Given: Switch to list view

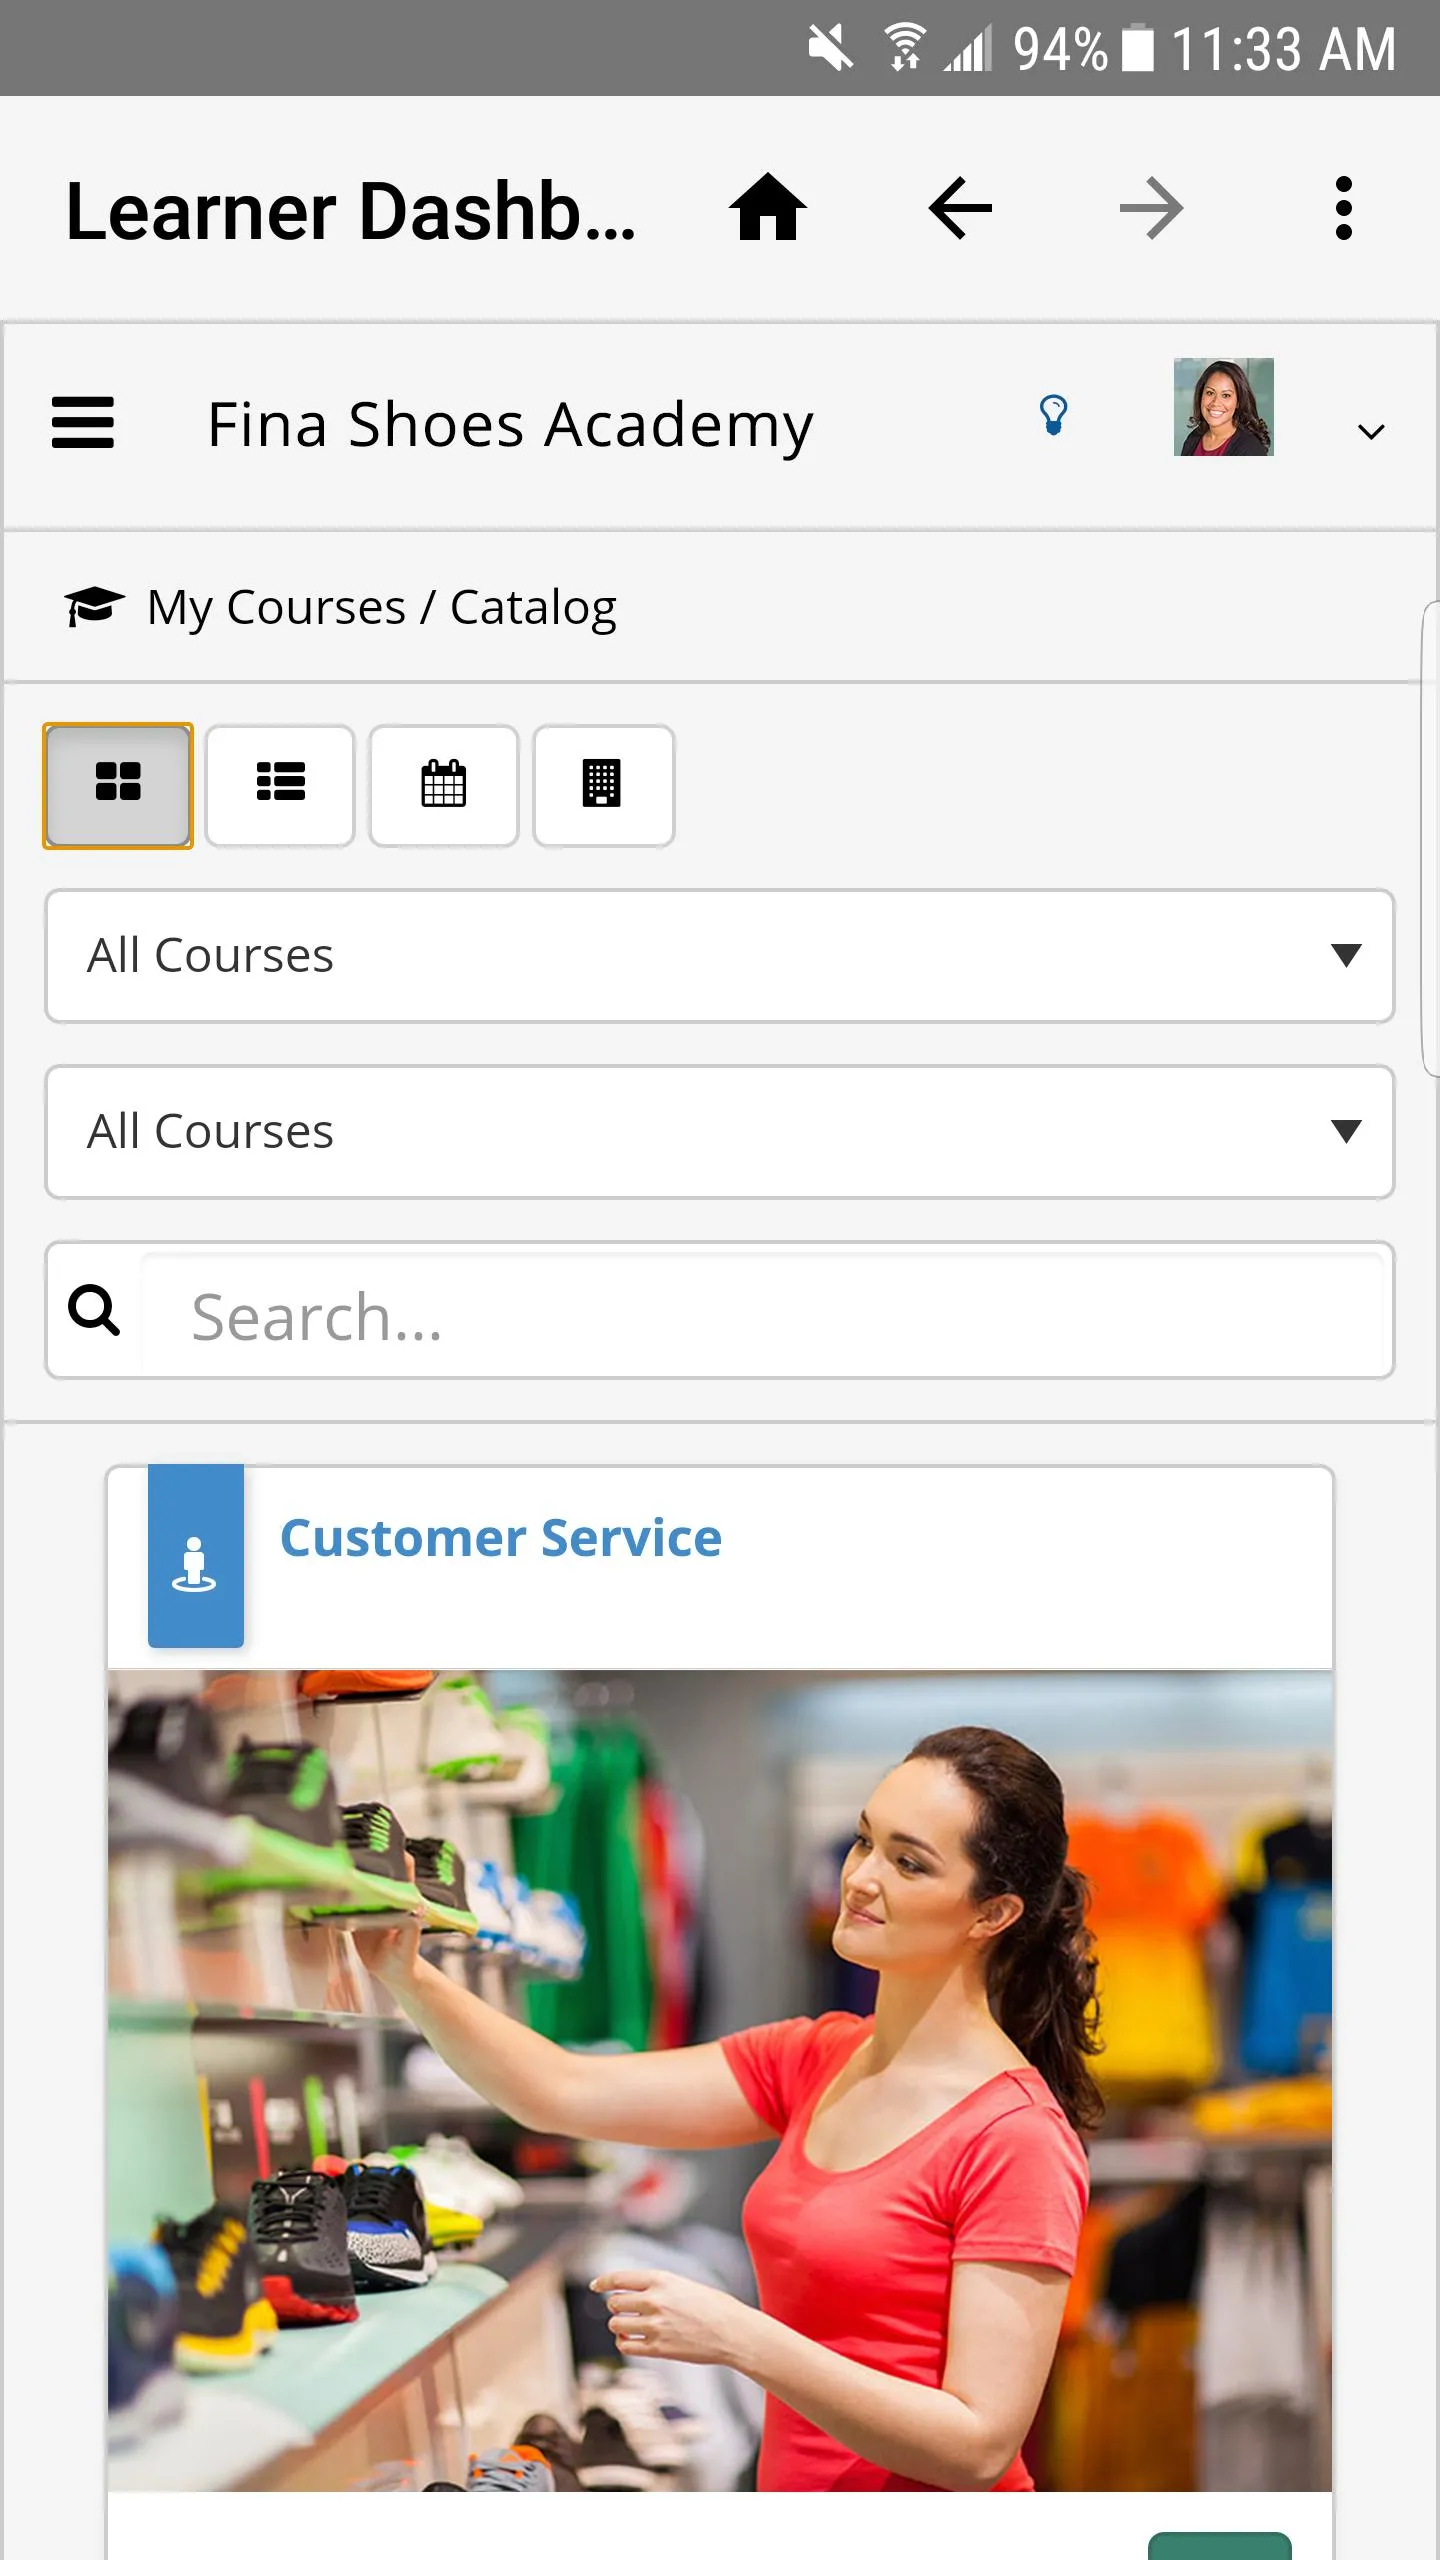Looking at the screenshot, I should point(280,786).
